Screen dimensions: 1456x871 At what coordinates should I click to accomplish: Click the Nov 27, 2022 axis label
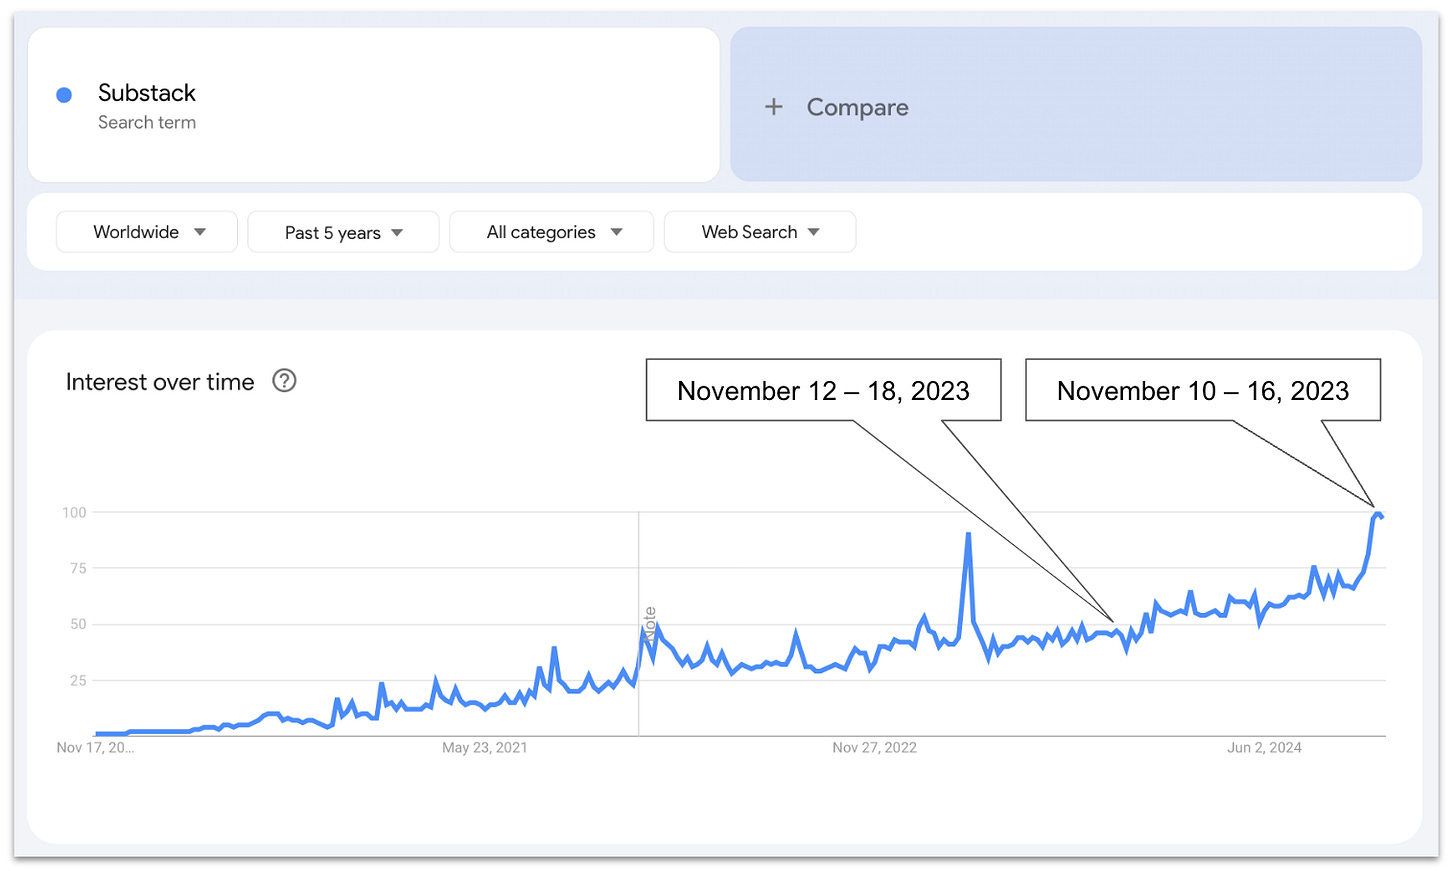[874, 748]
